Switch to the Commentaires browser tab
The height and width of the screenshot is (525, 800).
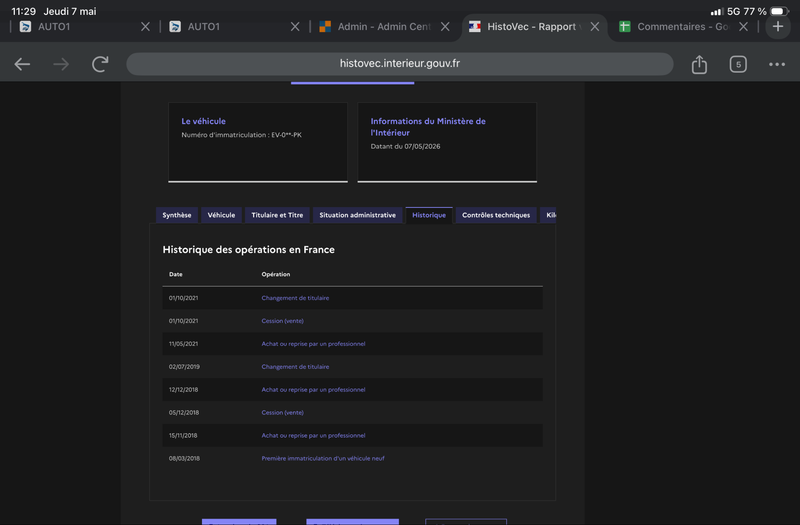[673, 27]
